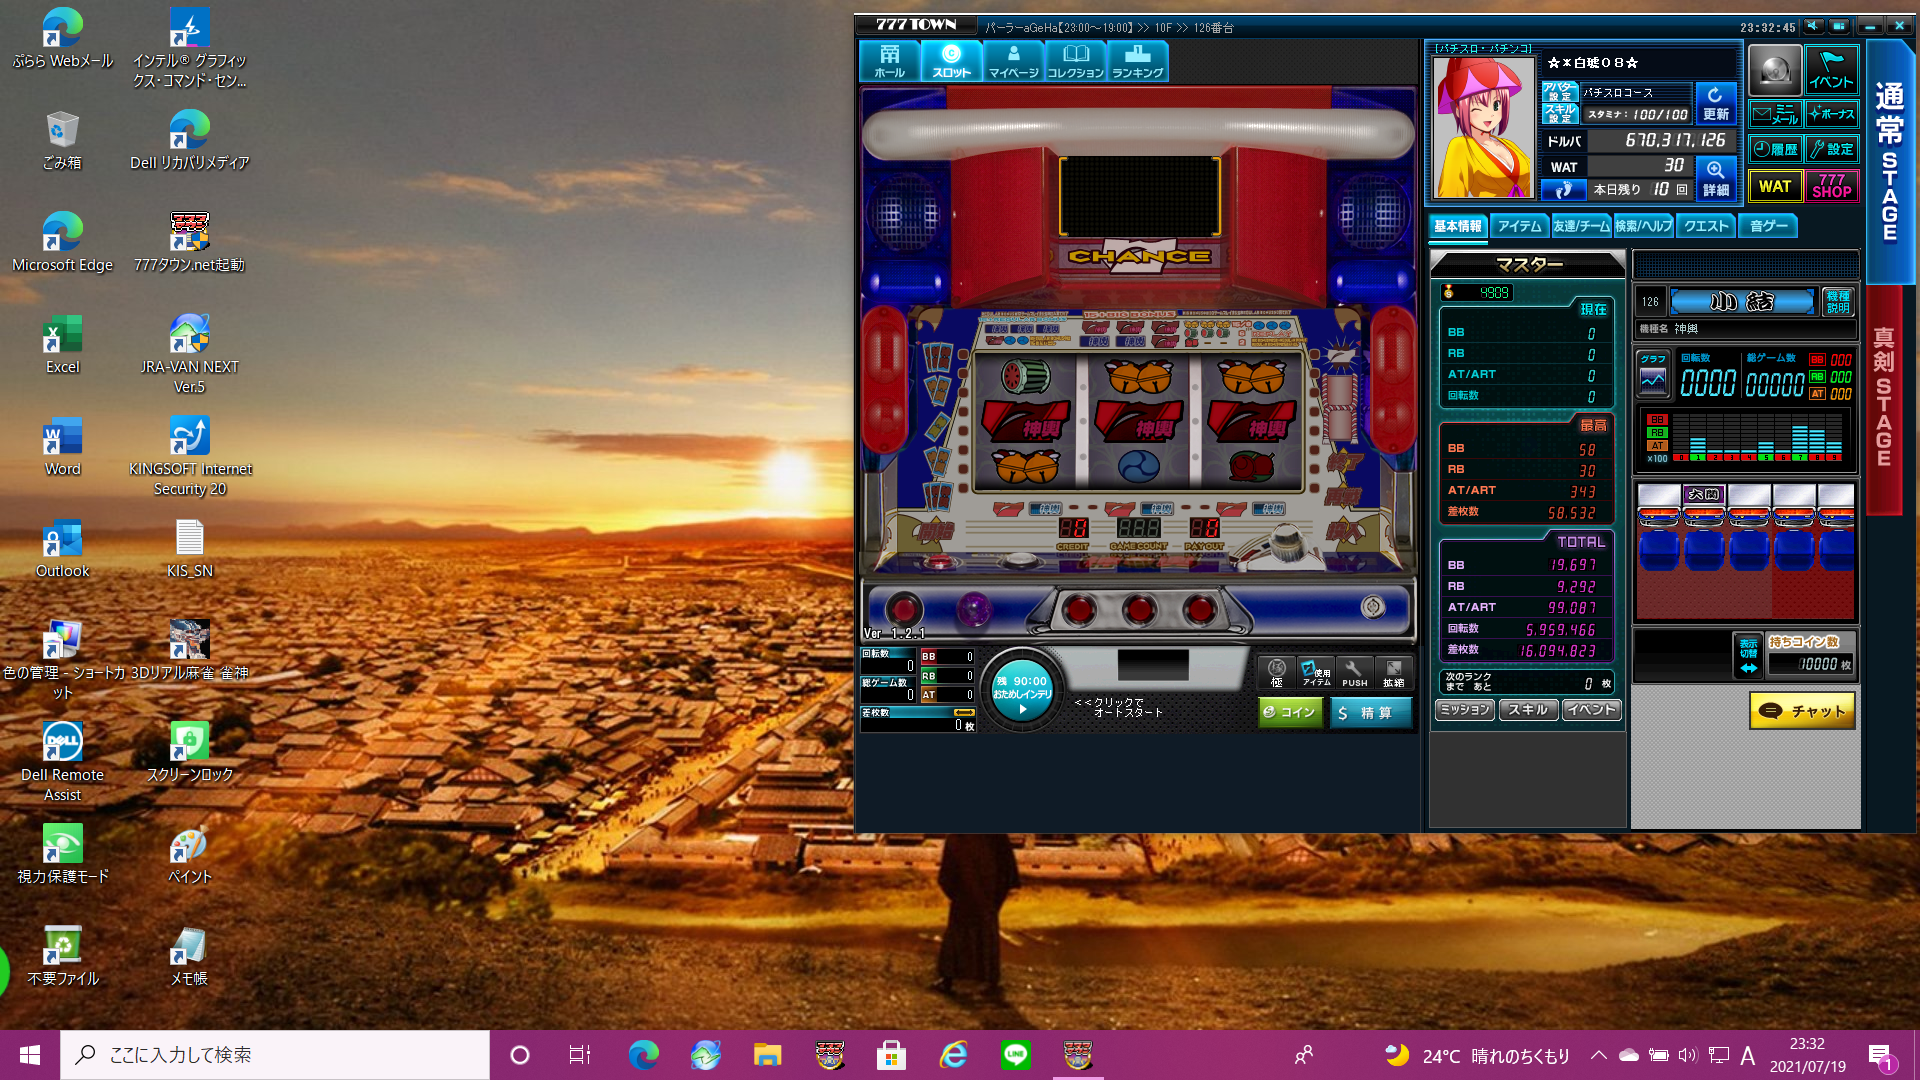Viewport: 1920px width, 1080px height.
Task: Click the player avatar portrait
Action: point(1482,126)
